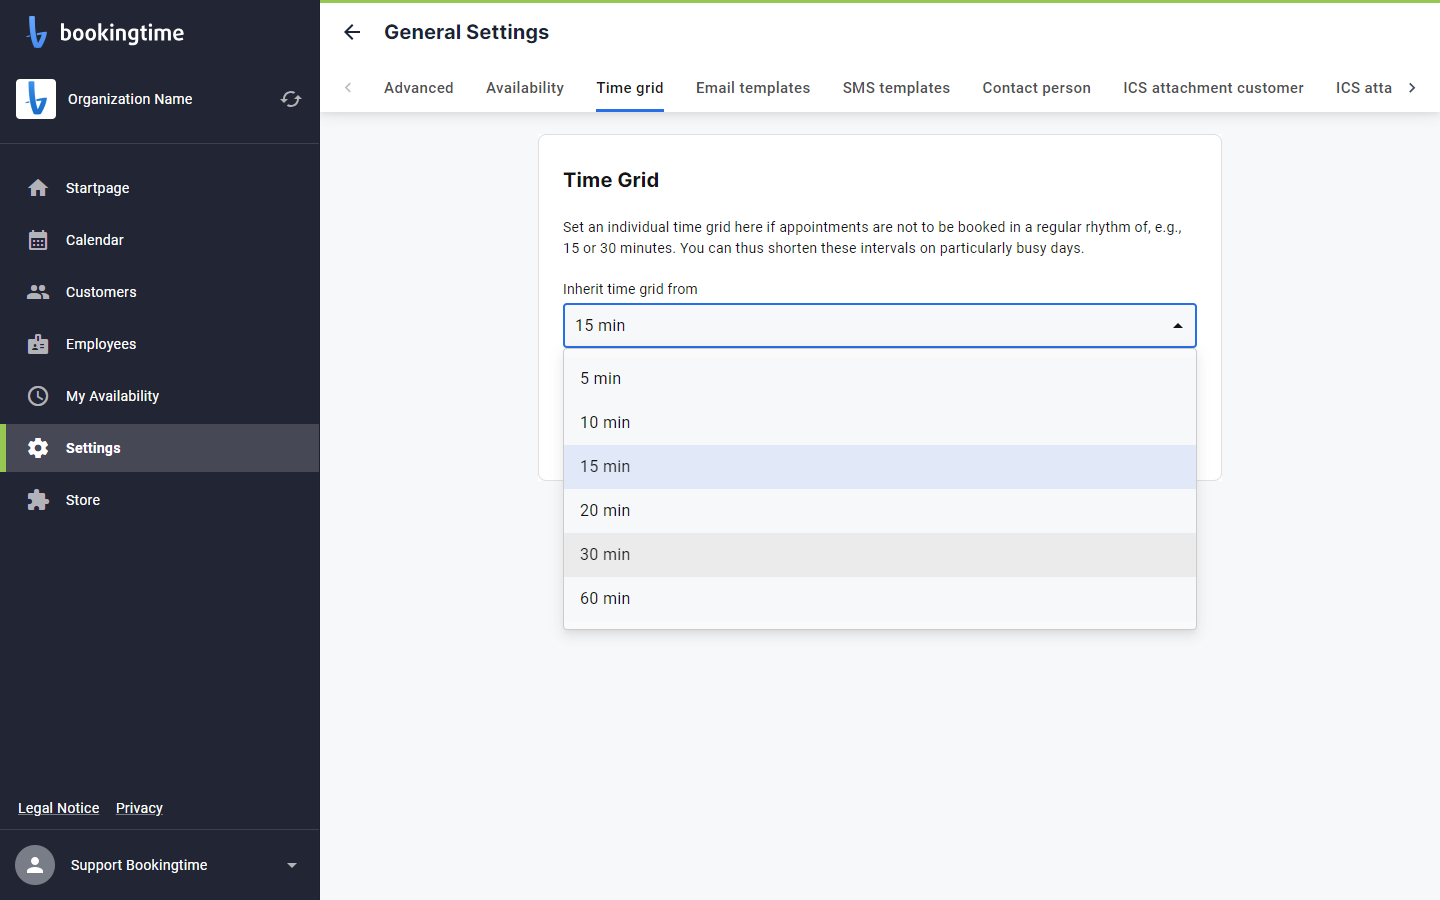This screenshot has width=1440, height=900.
Task: Switch to the Availability tab
Action: pos(525,88)
